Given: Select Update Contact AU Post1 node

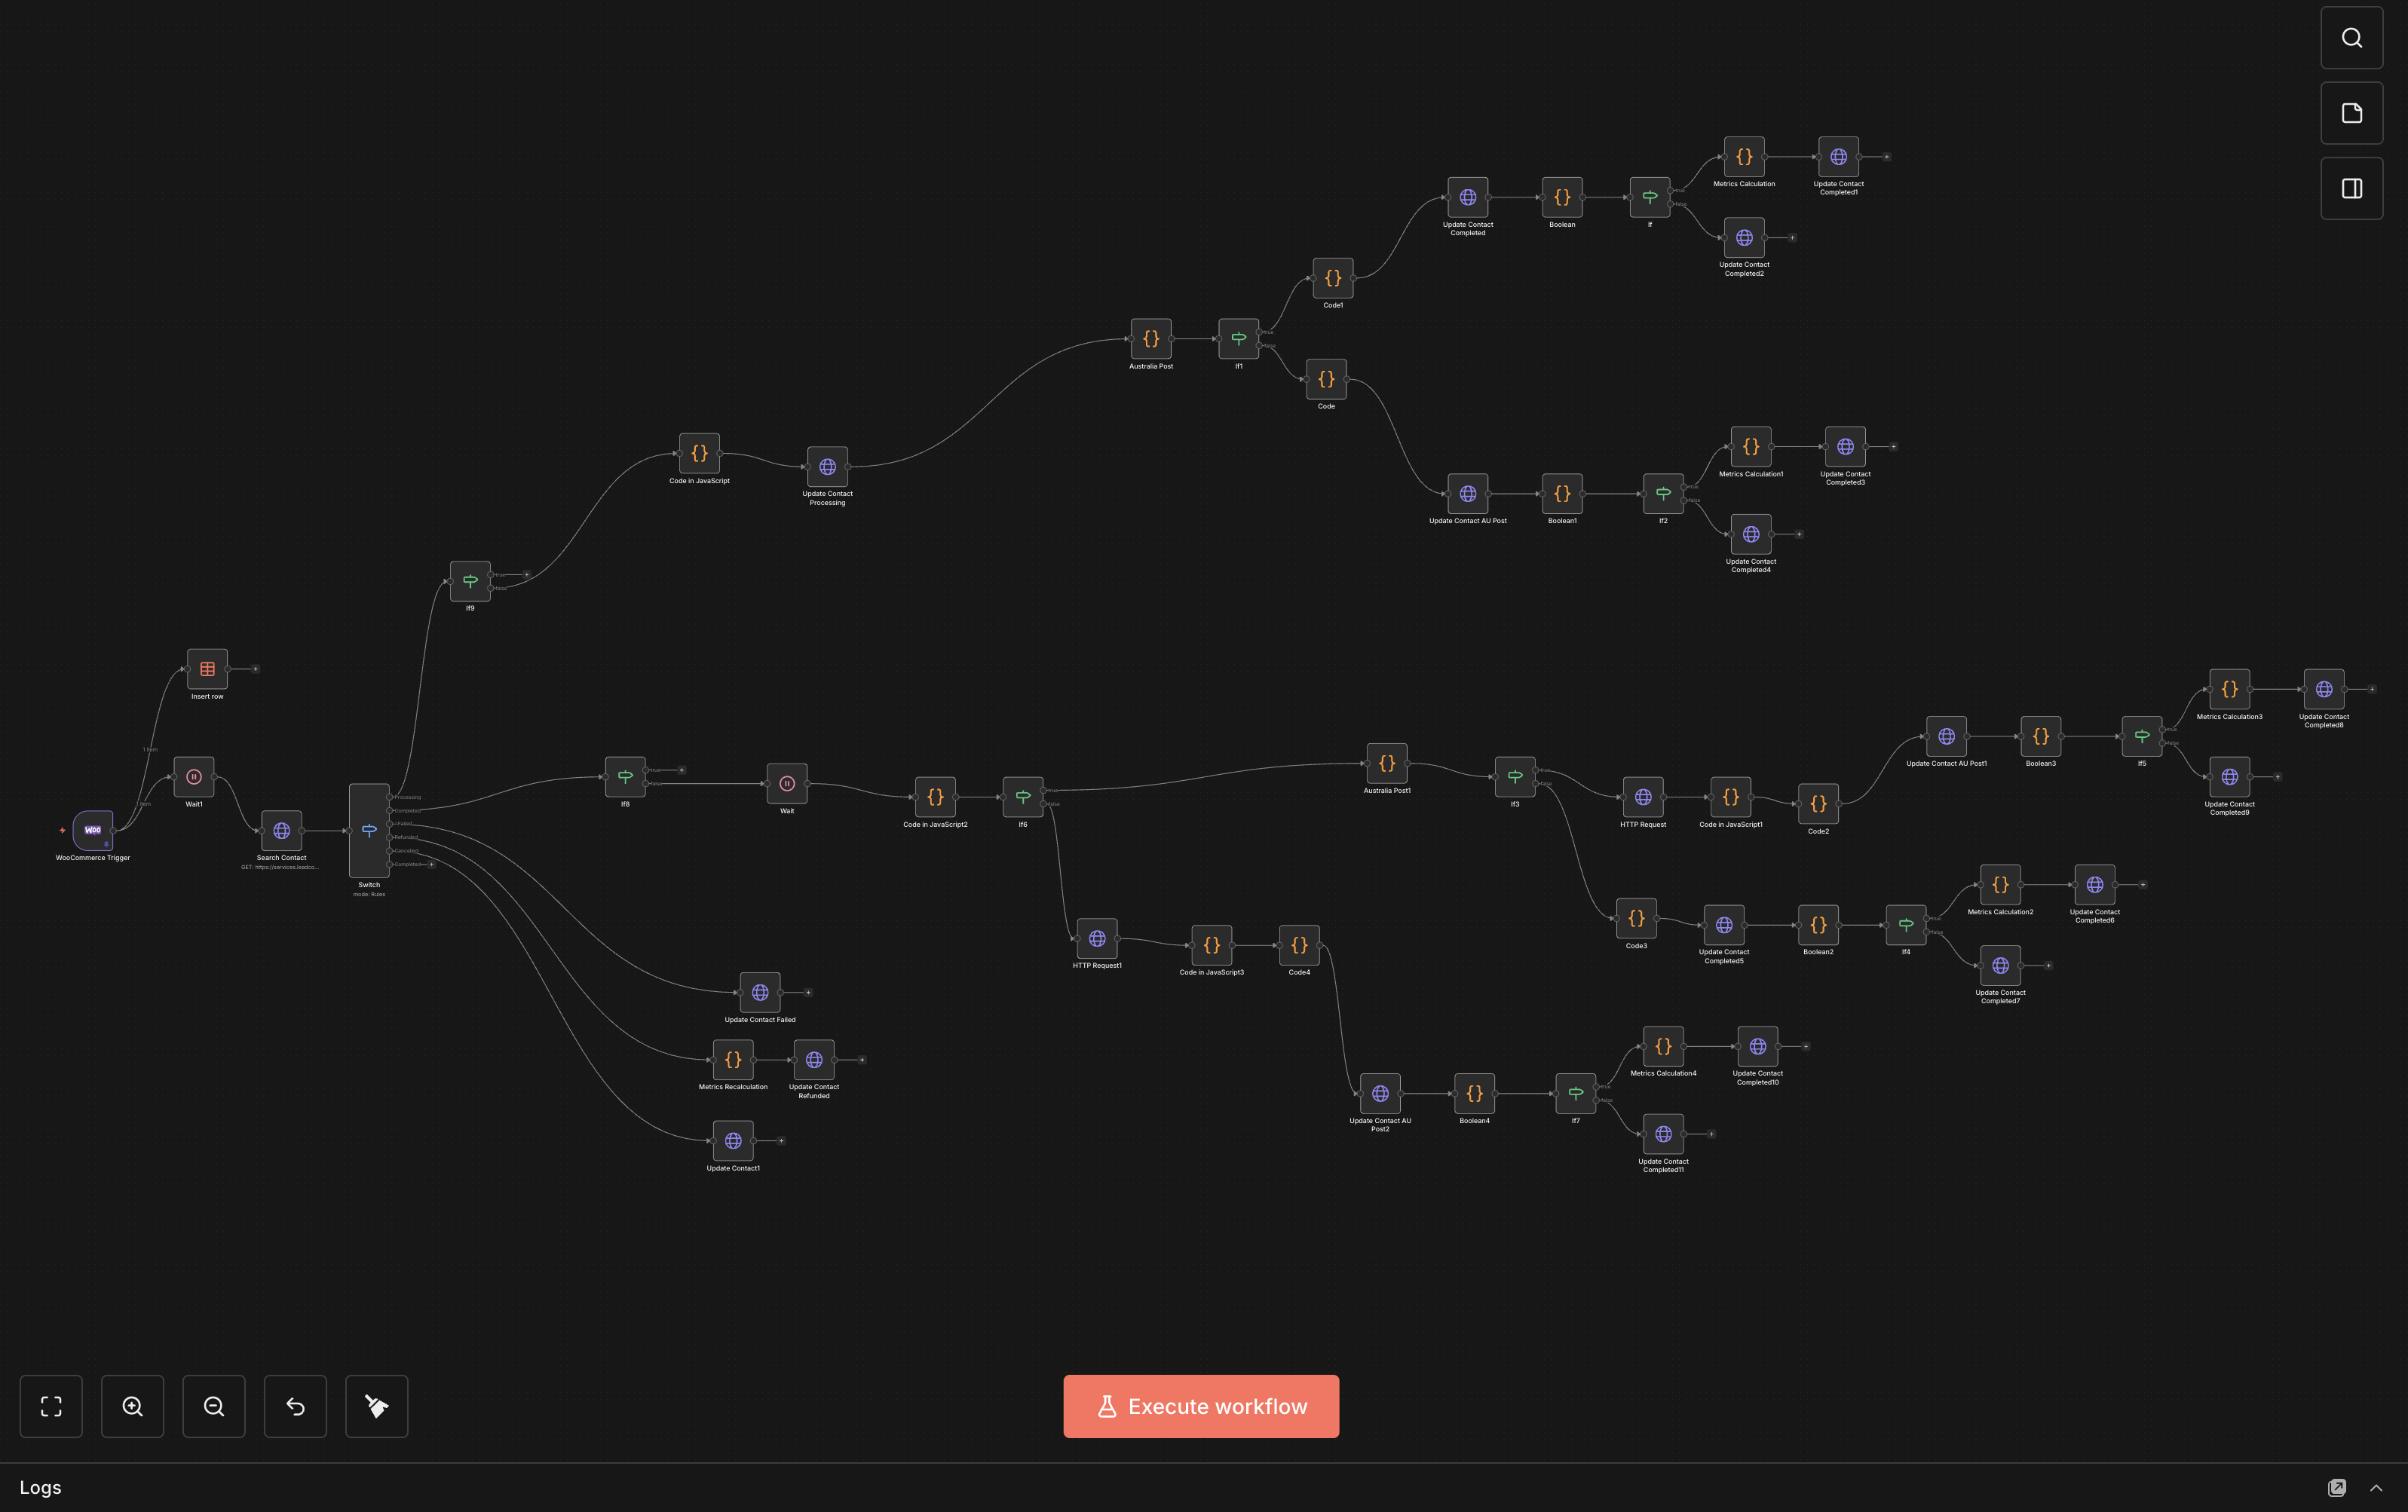Looking at the screenshot, I should tap(1946, 737).
